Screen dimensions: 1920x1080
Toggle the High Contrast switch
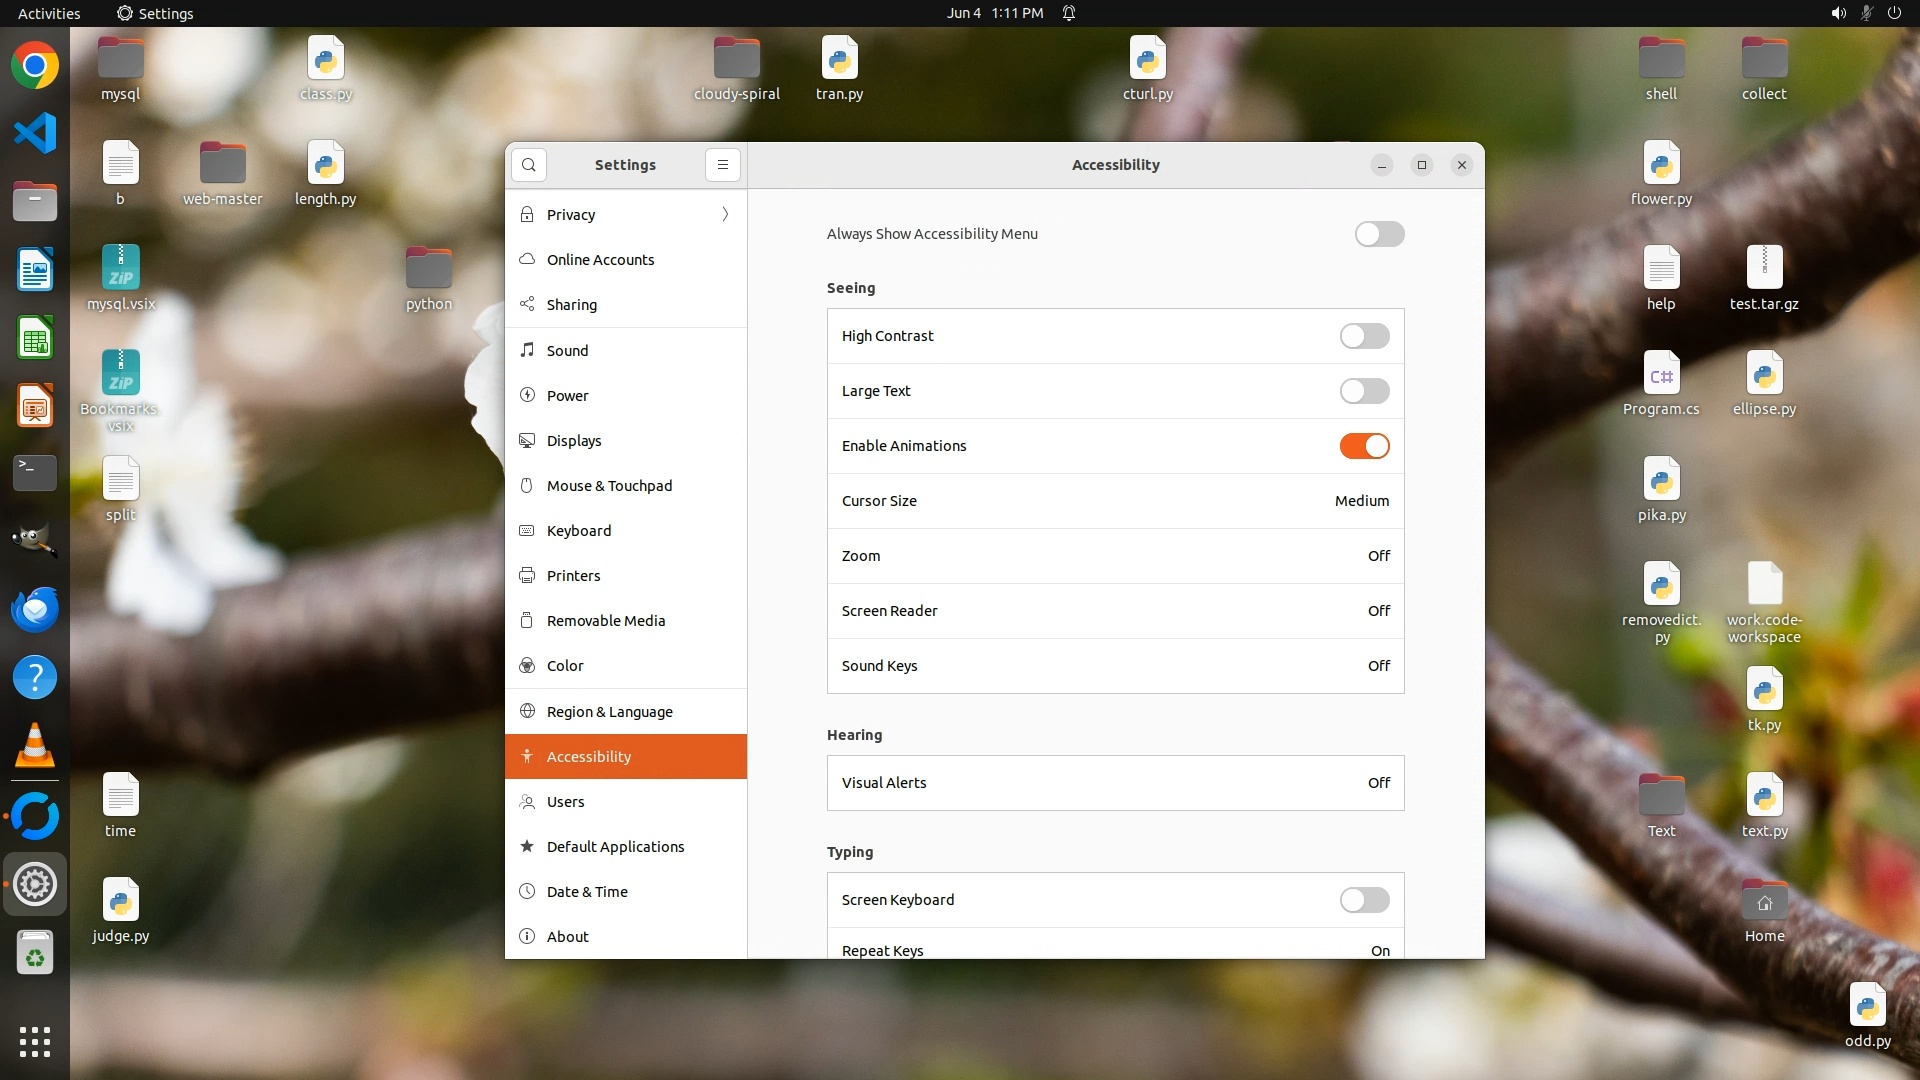click(1364, 336)
